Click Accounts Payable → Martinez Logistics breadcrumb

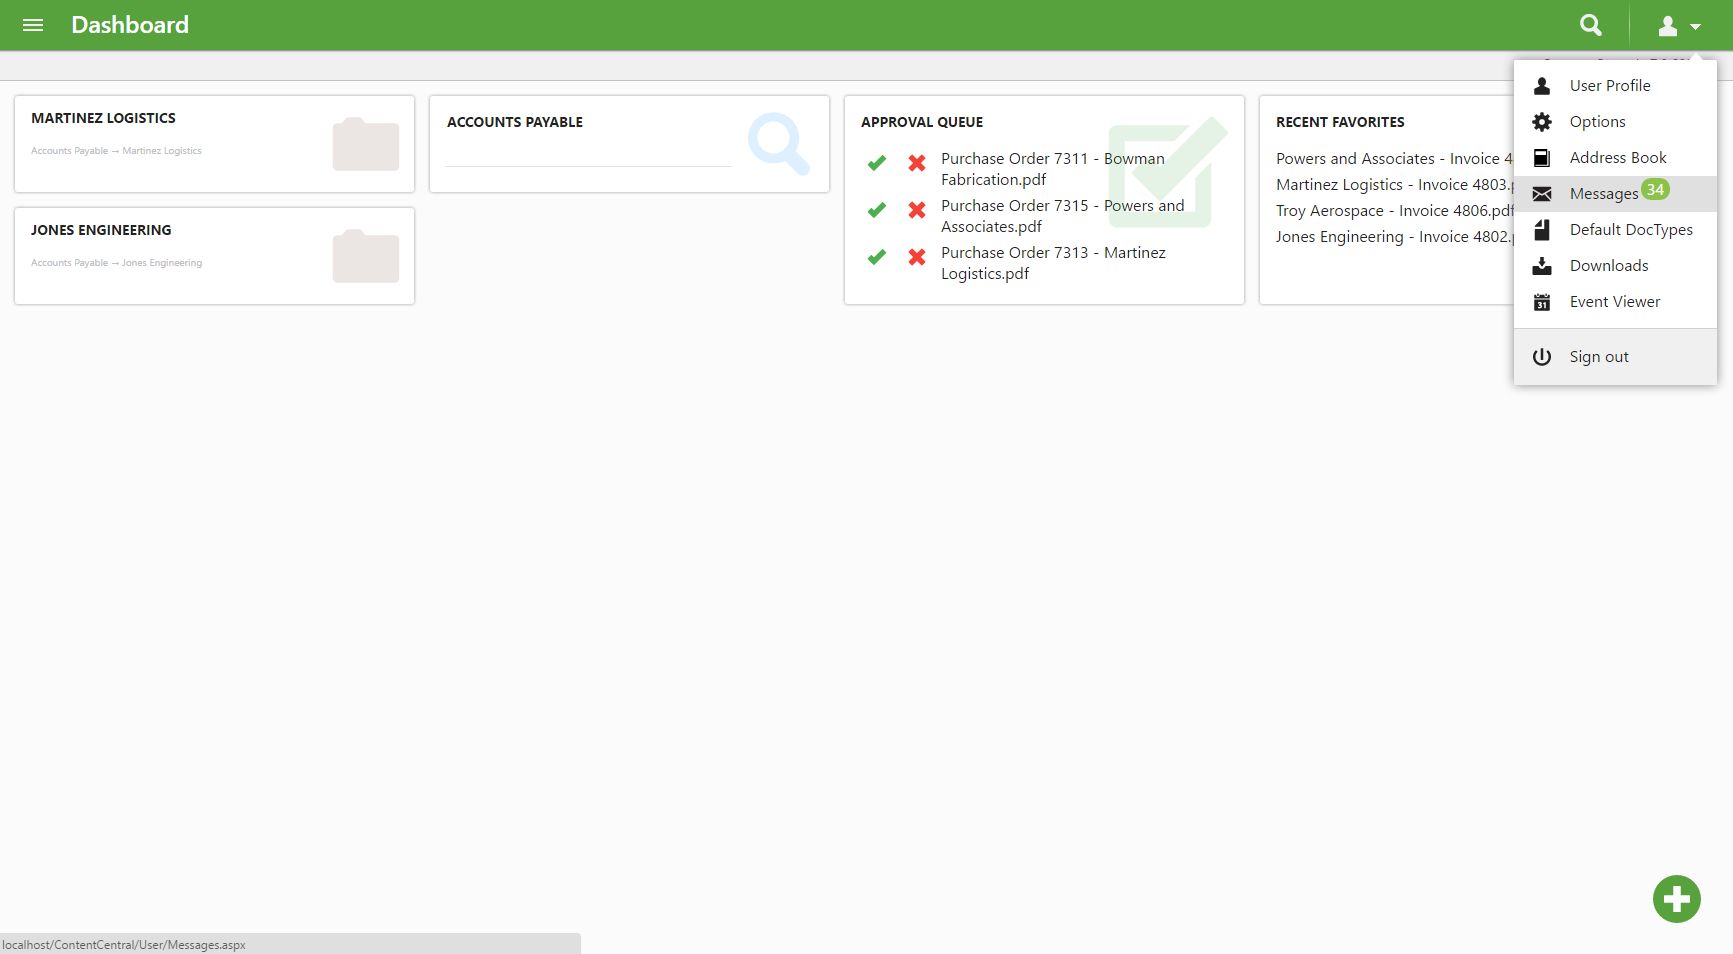pyautogui.click(x=116, y=151)
